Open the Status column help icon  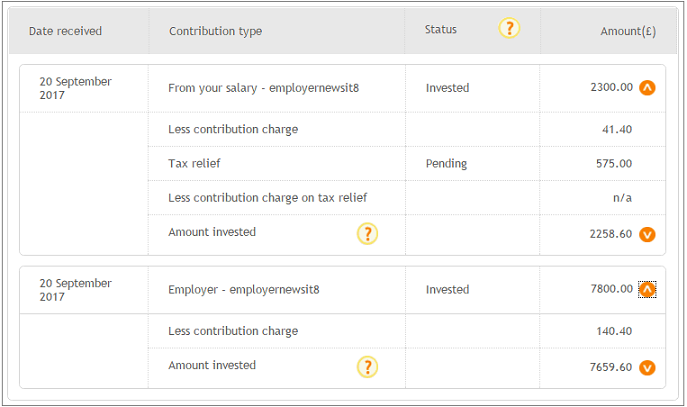point(509,28)
